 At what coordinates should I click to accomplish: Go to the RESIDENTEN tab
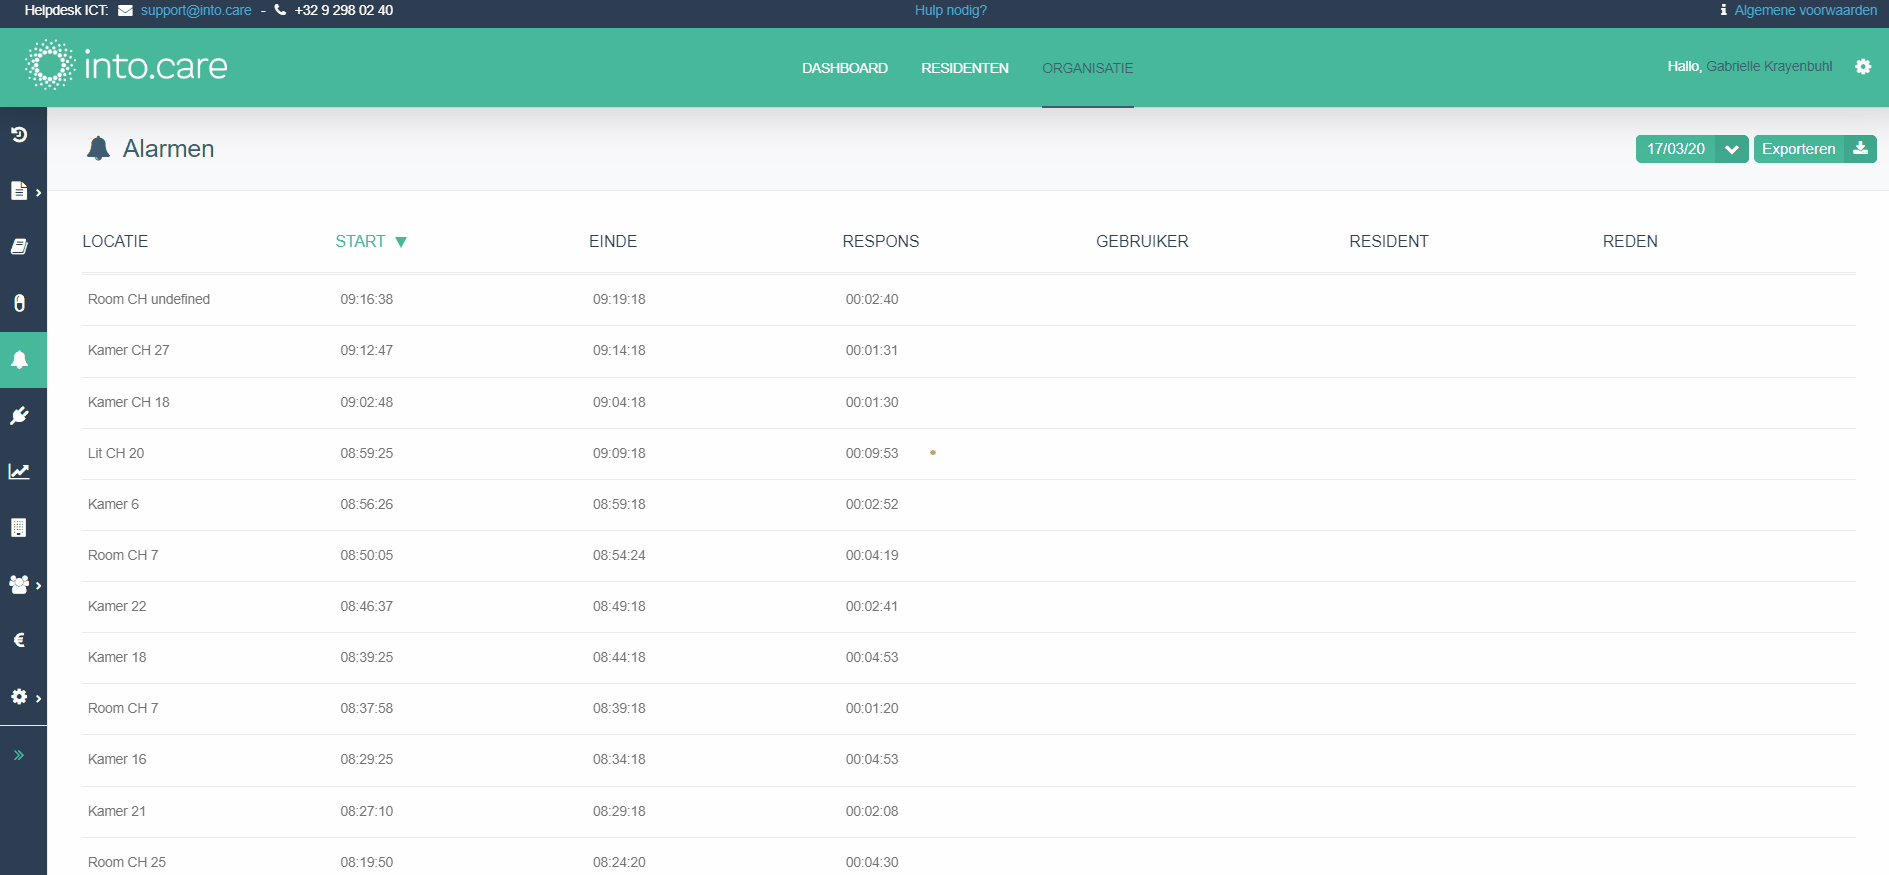(x=965, y=68)
